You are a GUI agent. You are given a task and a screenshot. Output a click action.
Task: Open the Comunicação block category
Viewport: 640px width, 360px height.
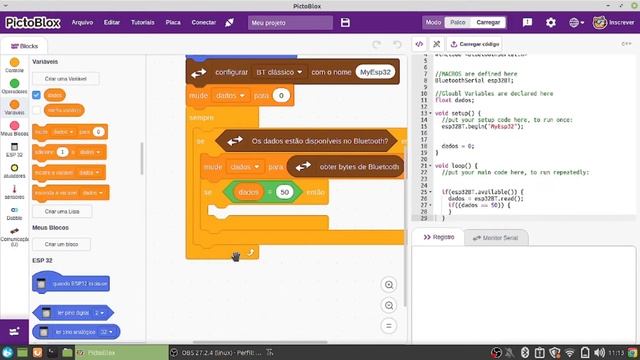[14, 237]
